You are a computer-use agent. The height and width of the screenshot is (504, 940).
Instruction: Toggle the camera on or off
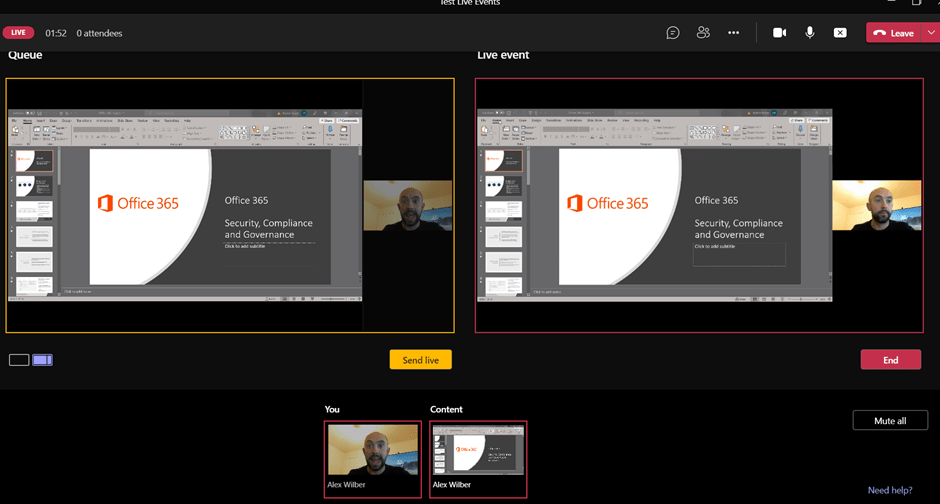click(779, 33)
